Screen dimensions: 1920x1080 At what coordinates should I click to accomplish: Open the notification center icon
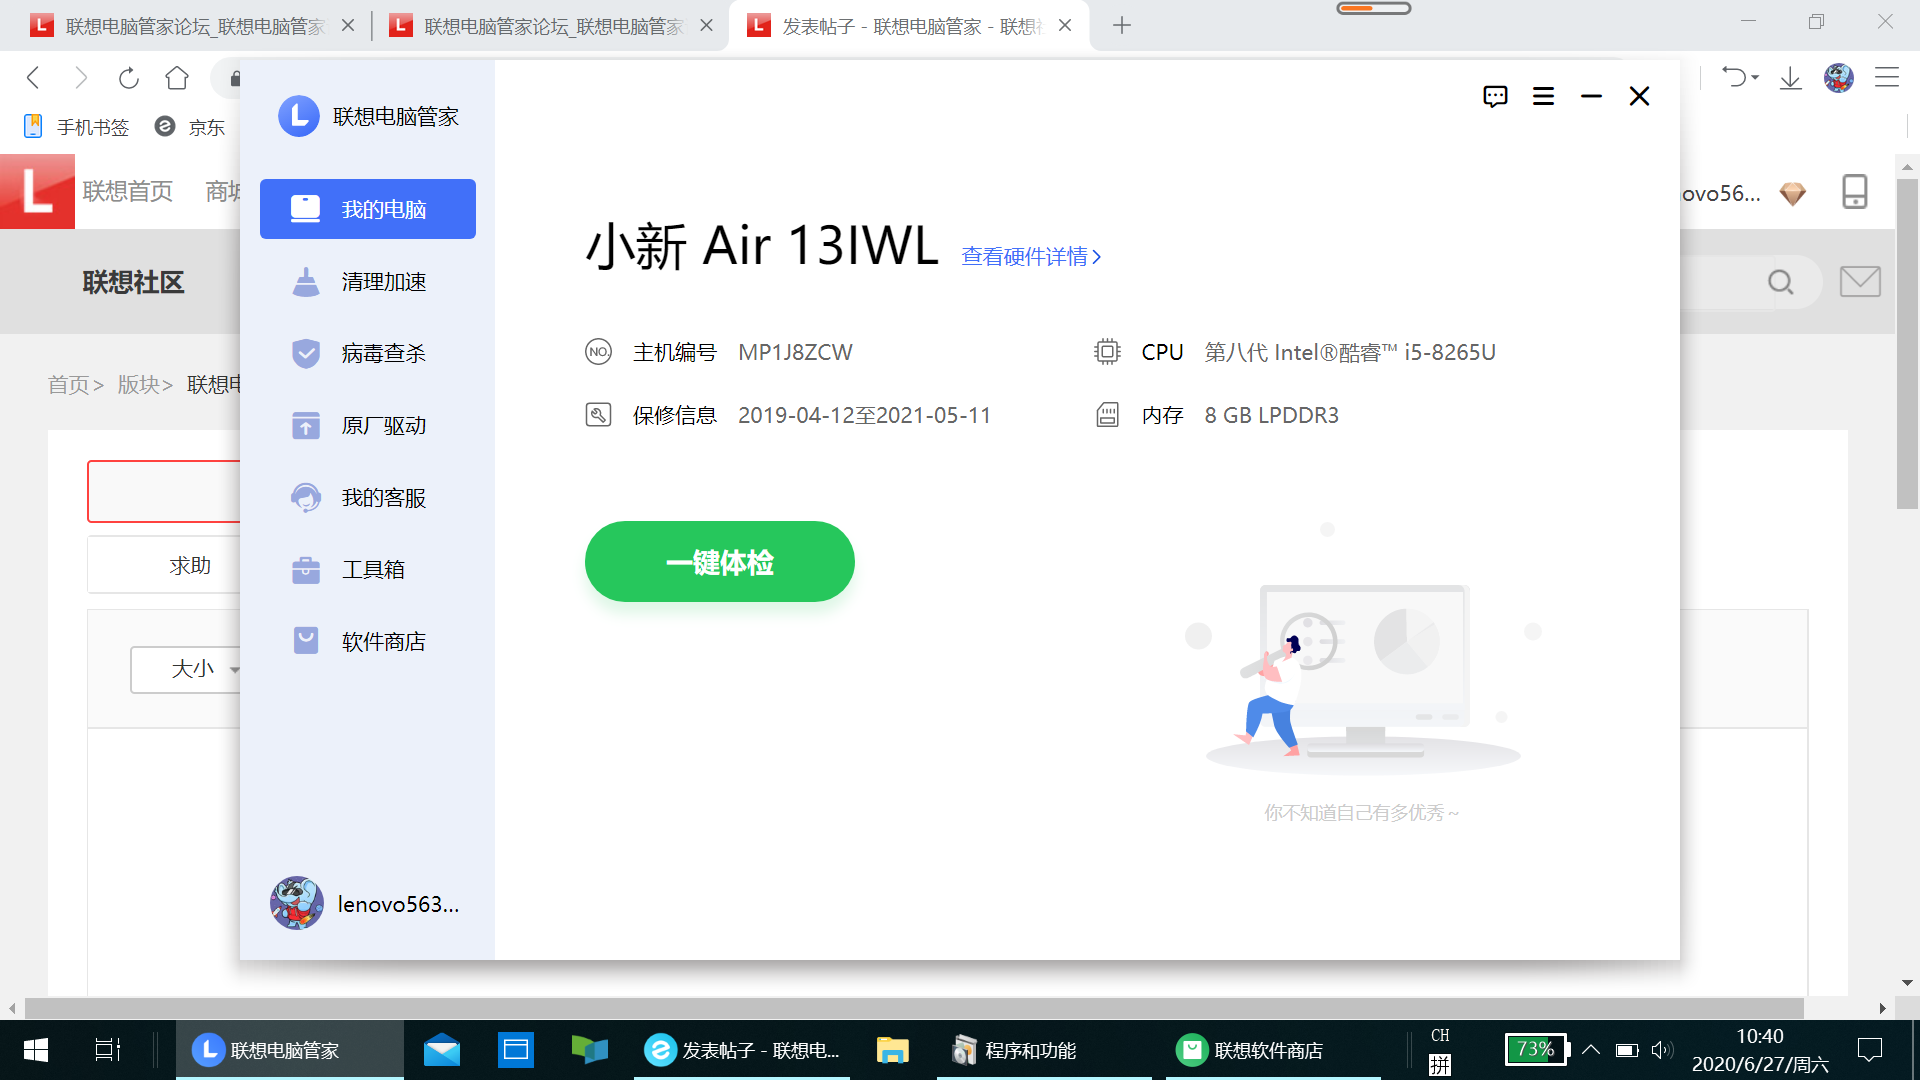point(1869,1050)
